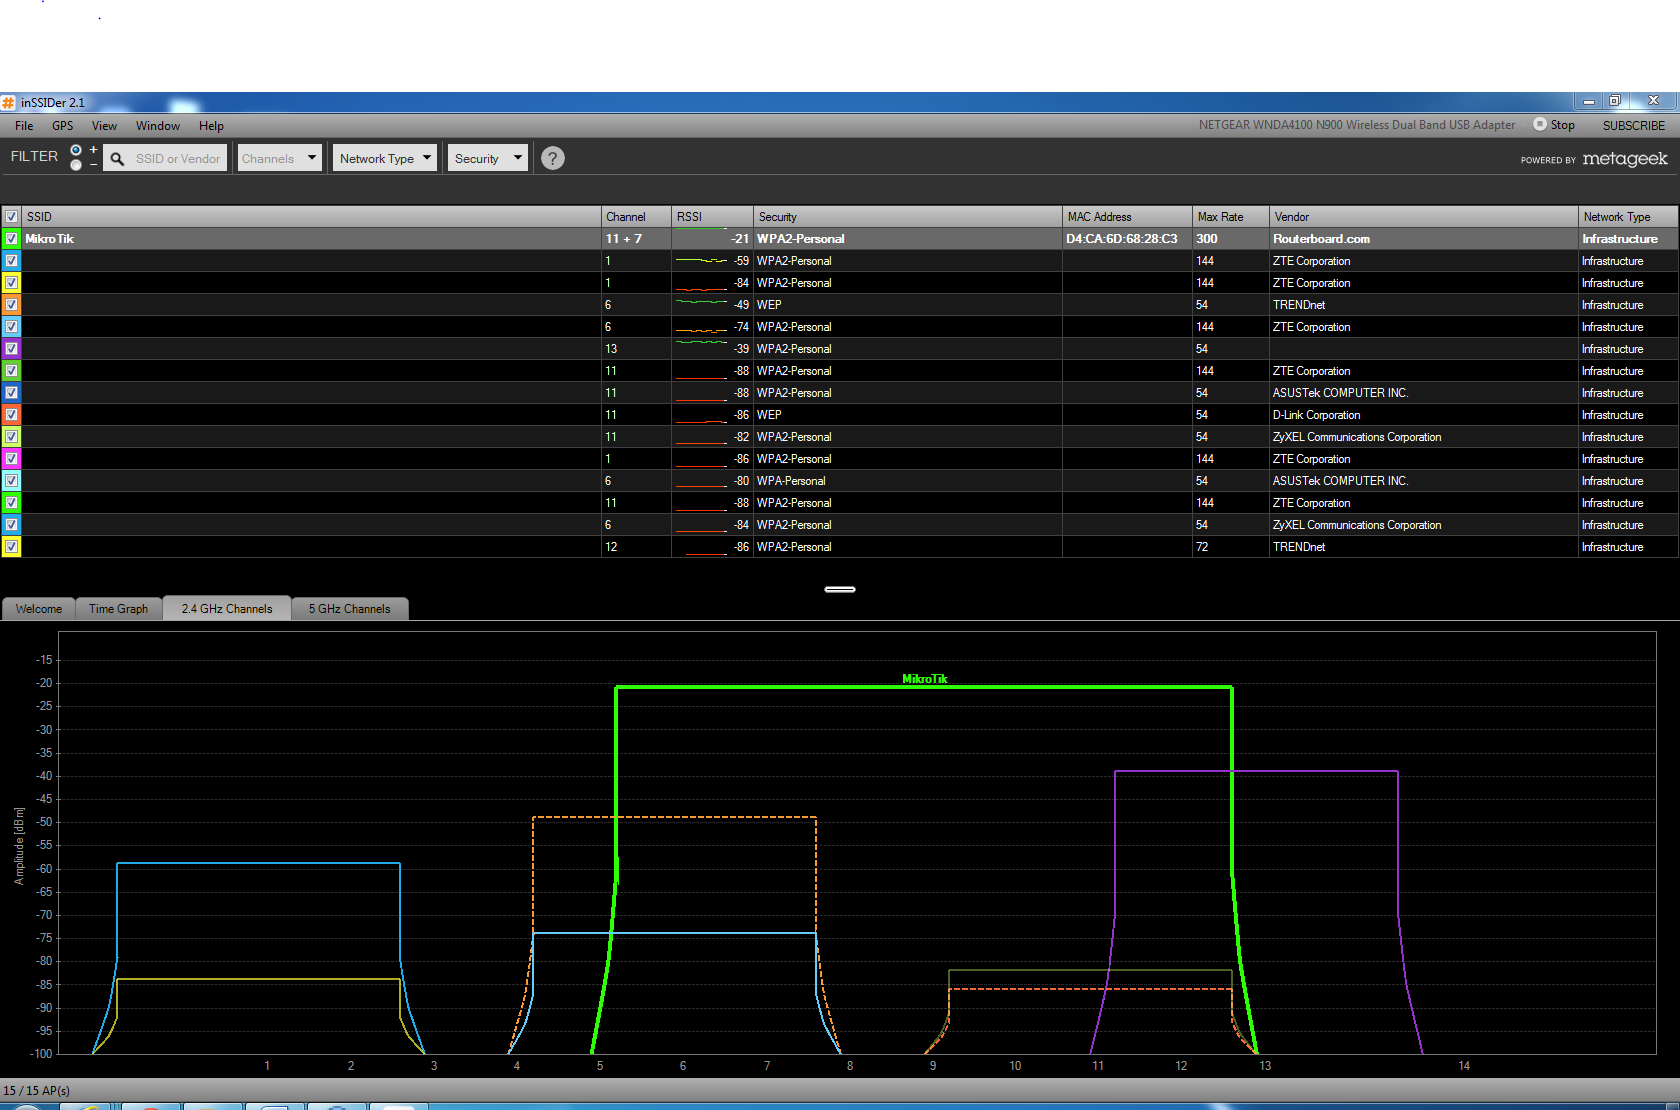
Task: Click the Routerboard.com vendor cell
Action: 1423,238
